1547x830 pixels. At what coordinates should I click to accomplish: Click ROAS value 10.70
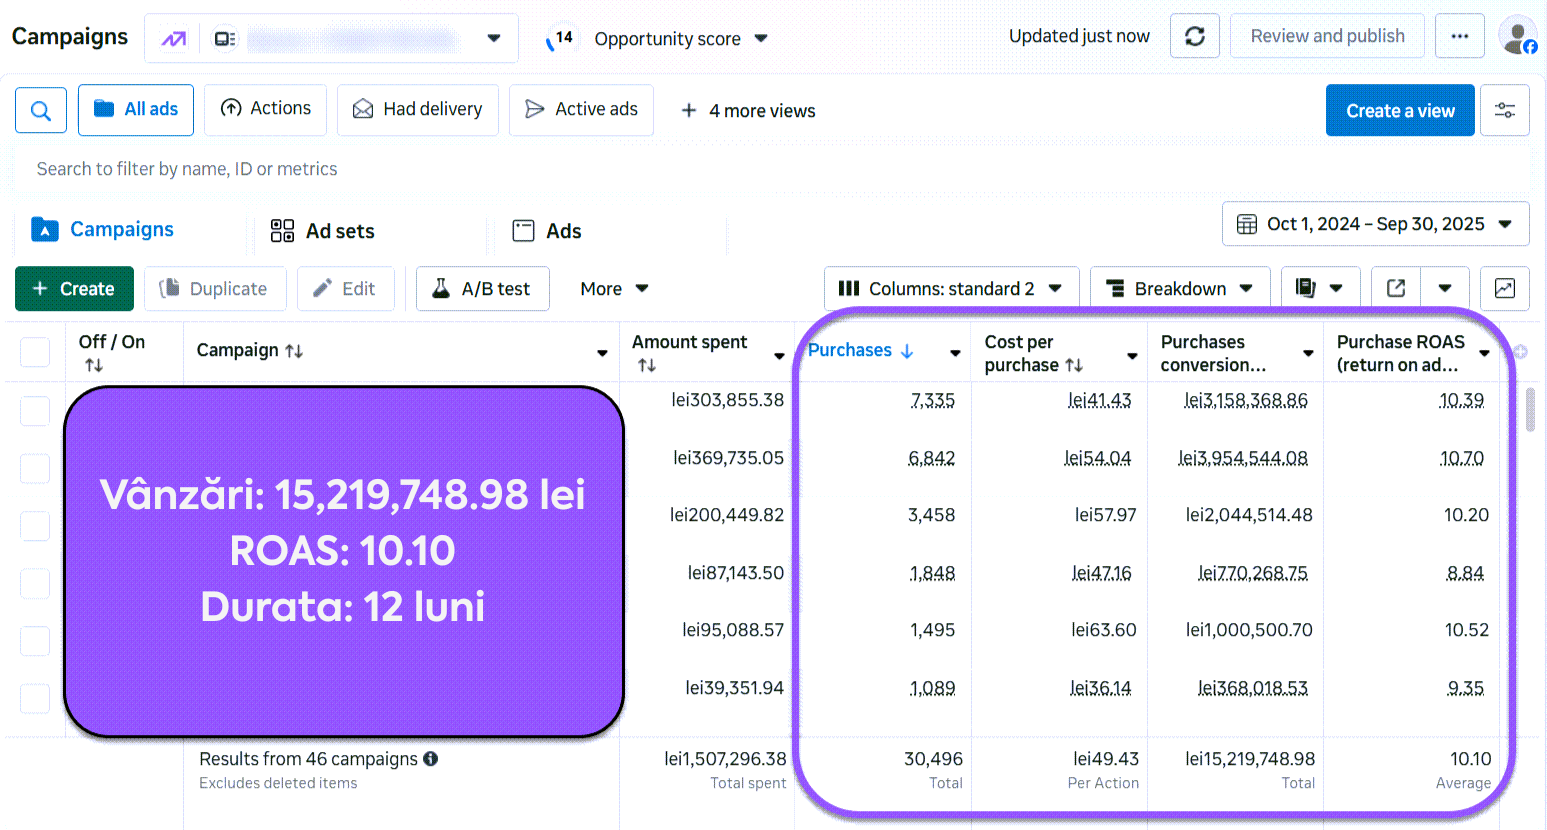click(1461, 458)
